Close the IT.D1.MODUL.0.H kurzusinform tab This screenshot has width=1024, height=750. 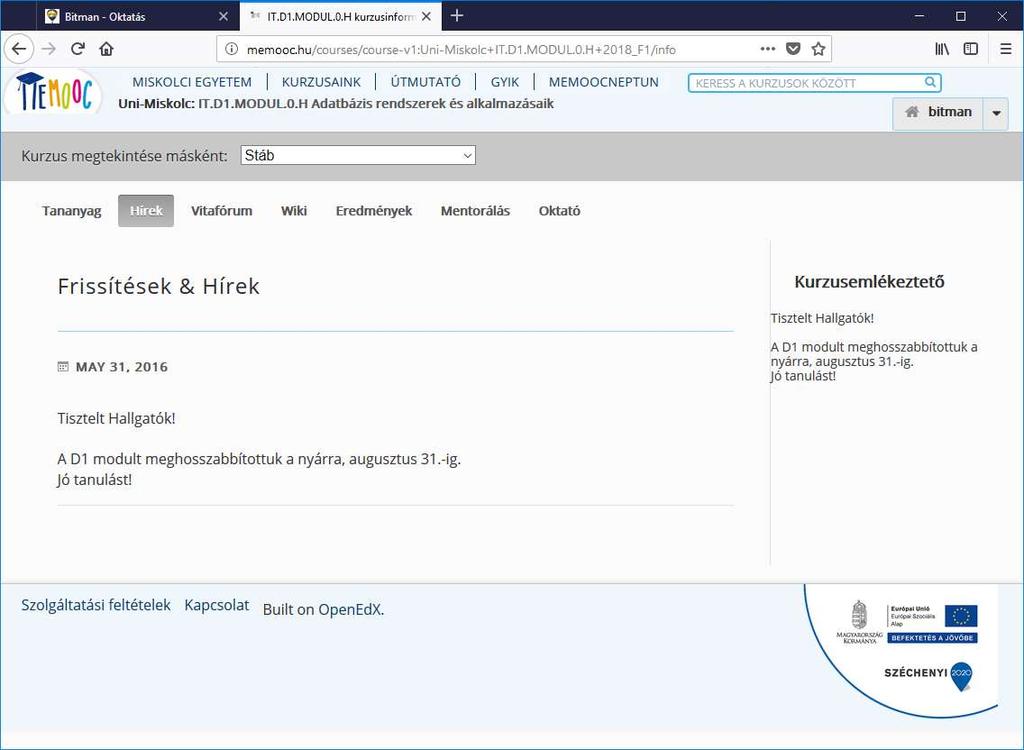(x=426, y=16)
